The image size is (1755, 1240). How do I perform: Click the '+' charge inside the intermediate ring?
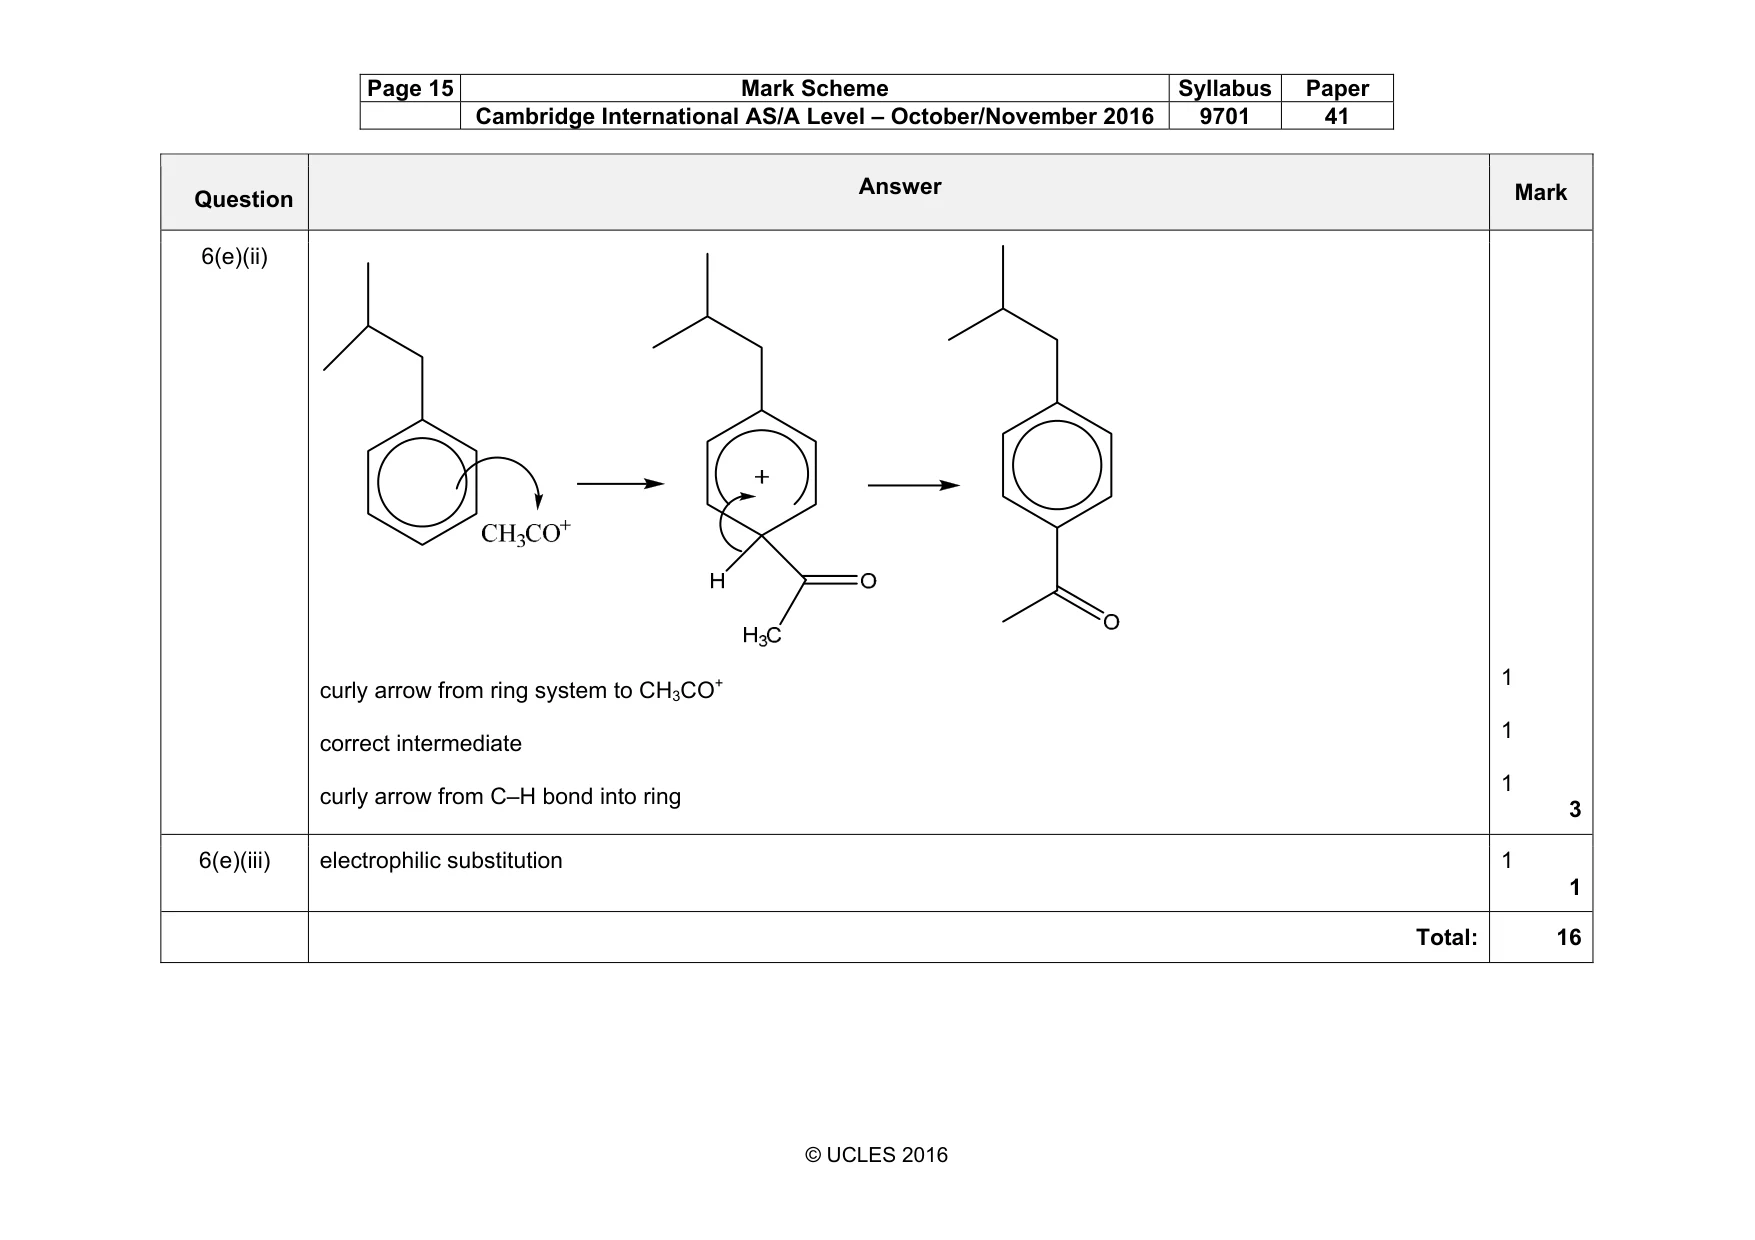762,477
